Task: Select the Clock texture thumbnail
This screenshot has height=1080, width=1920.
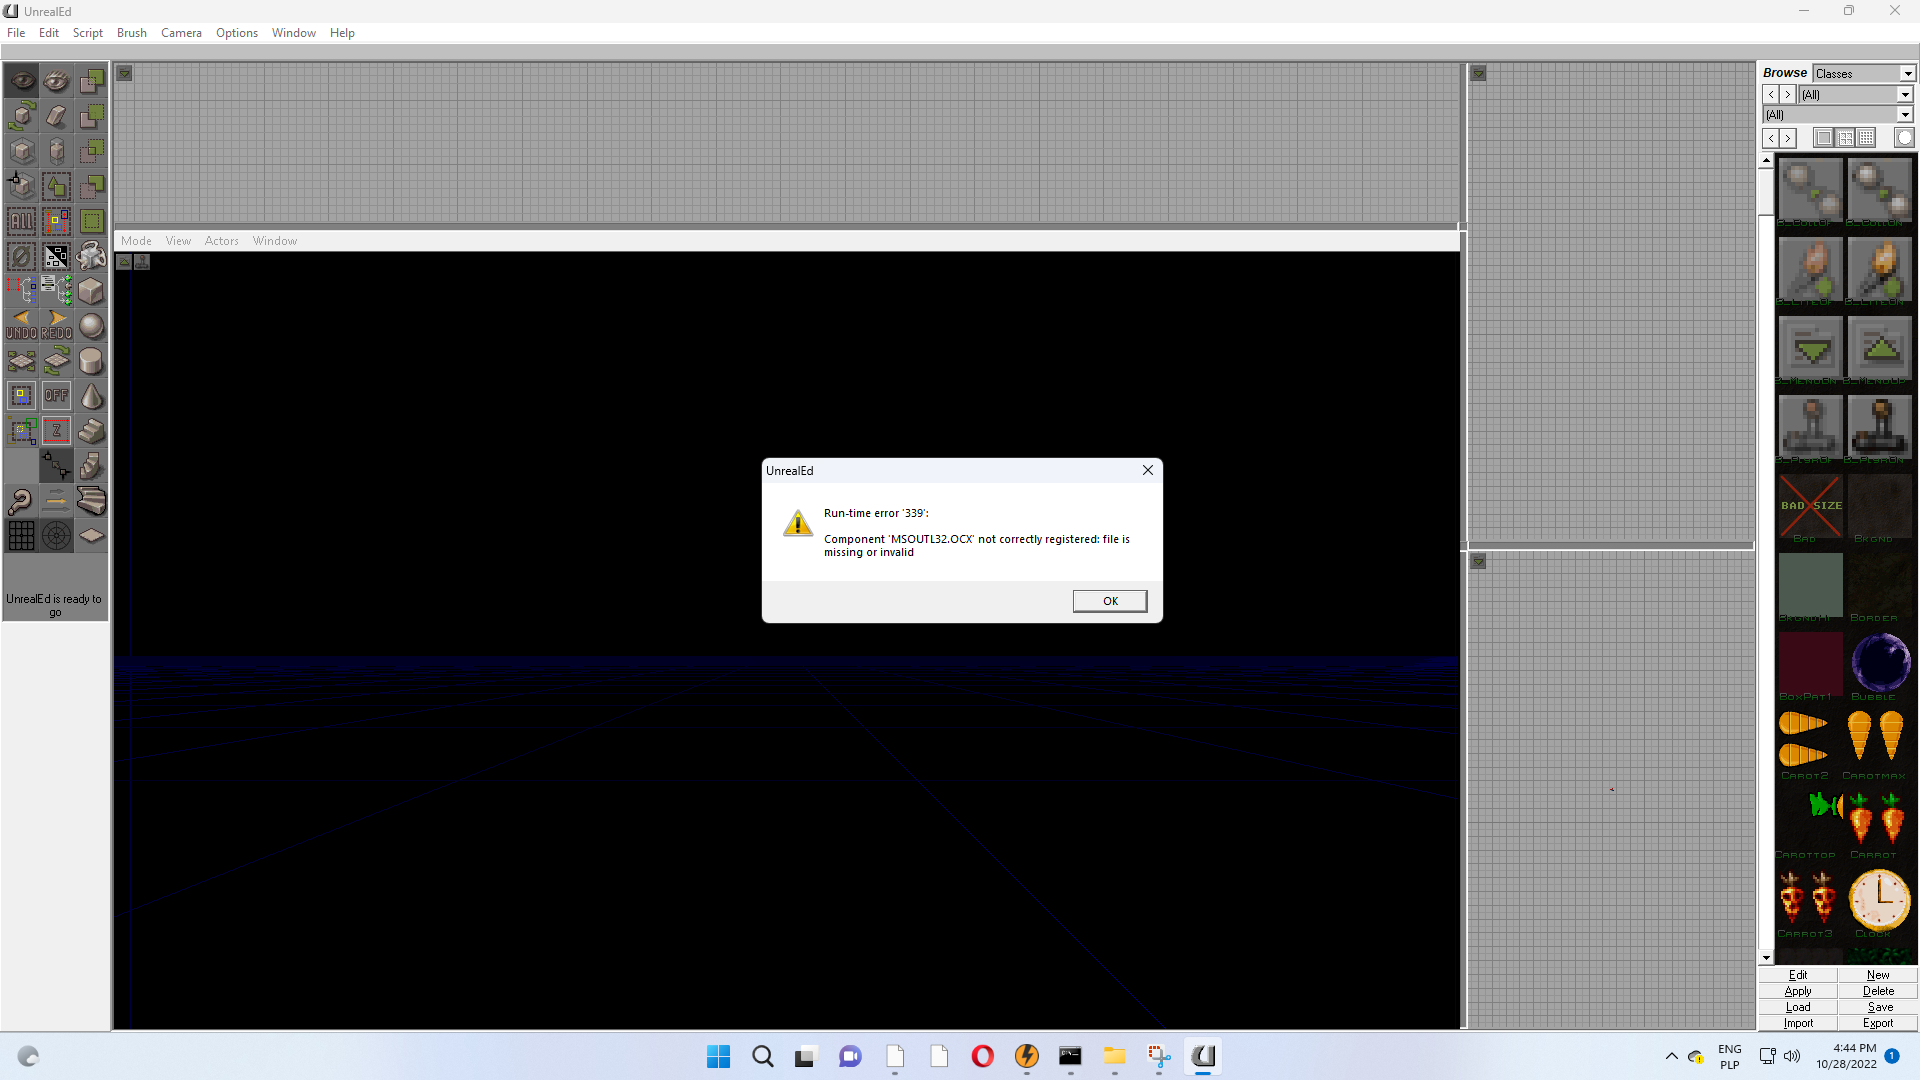Action: (1880, 900)
